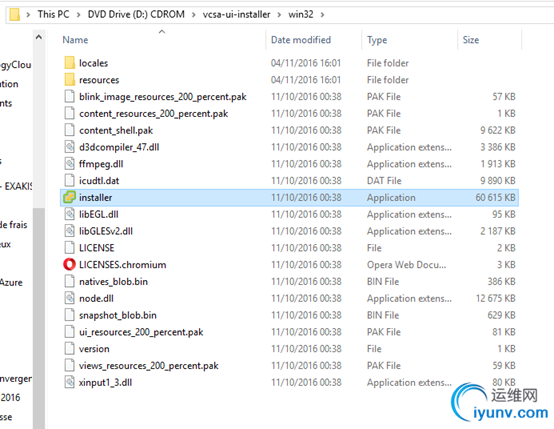Image resolution: width=554 pixels, height=429 pixels.
Task: Select the version file name
Action: tap(94, 349)
